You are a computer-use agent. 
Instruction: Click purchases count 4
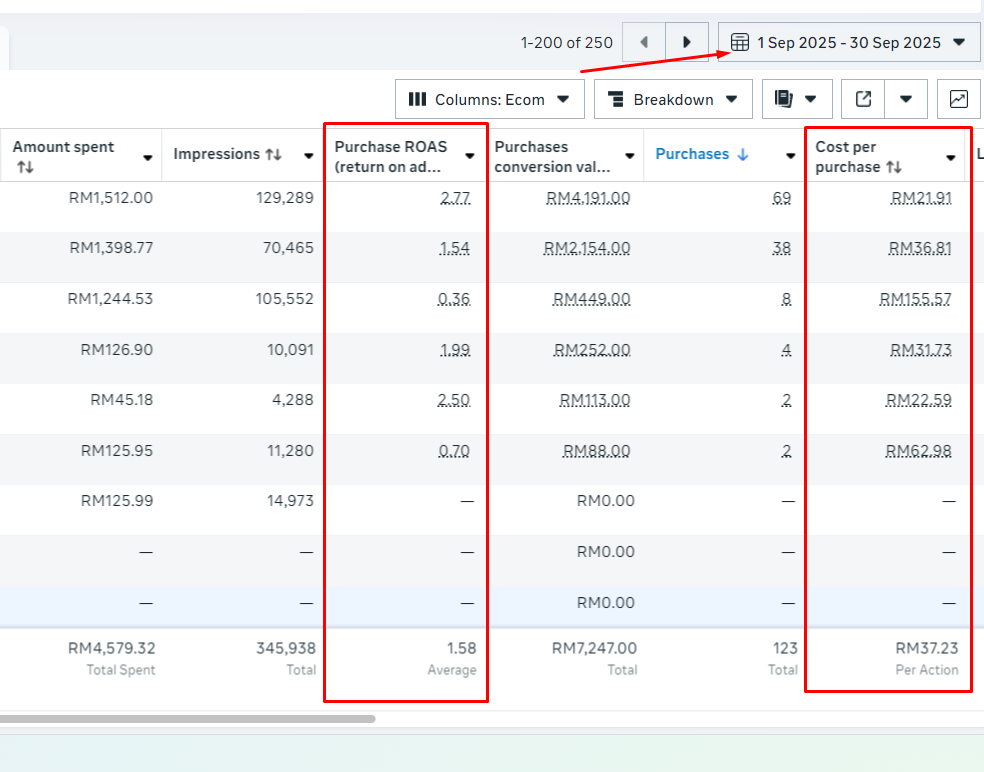point(786,350)
